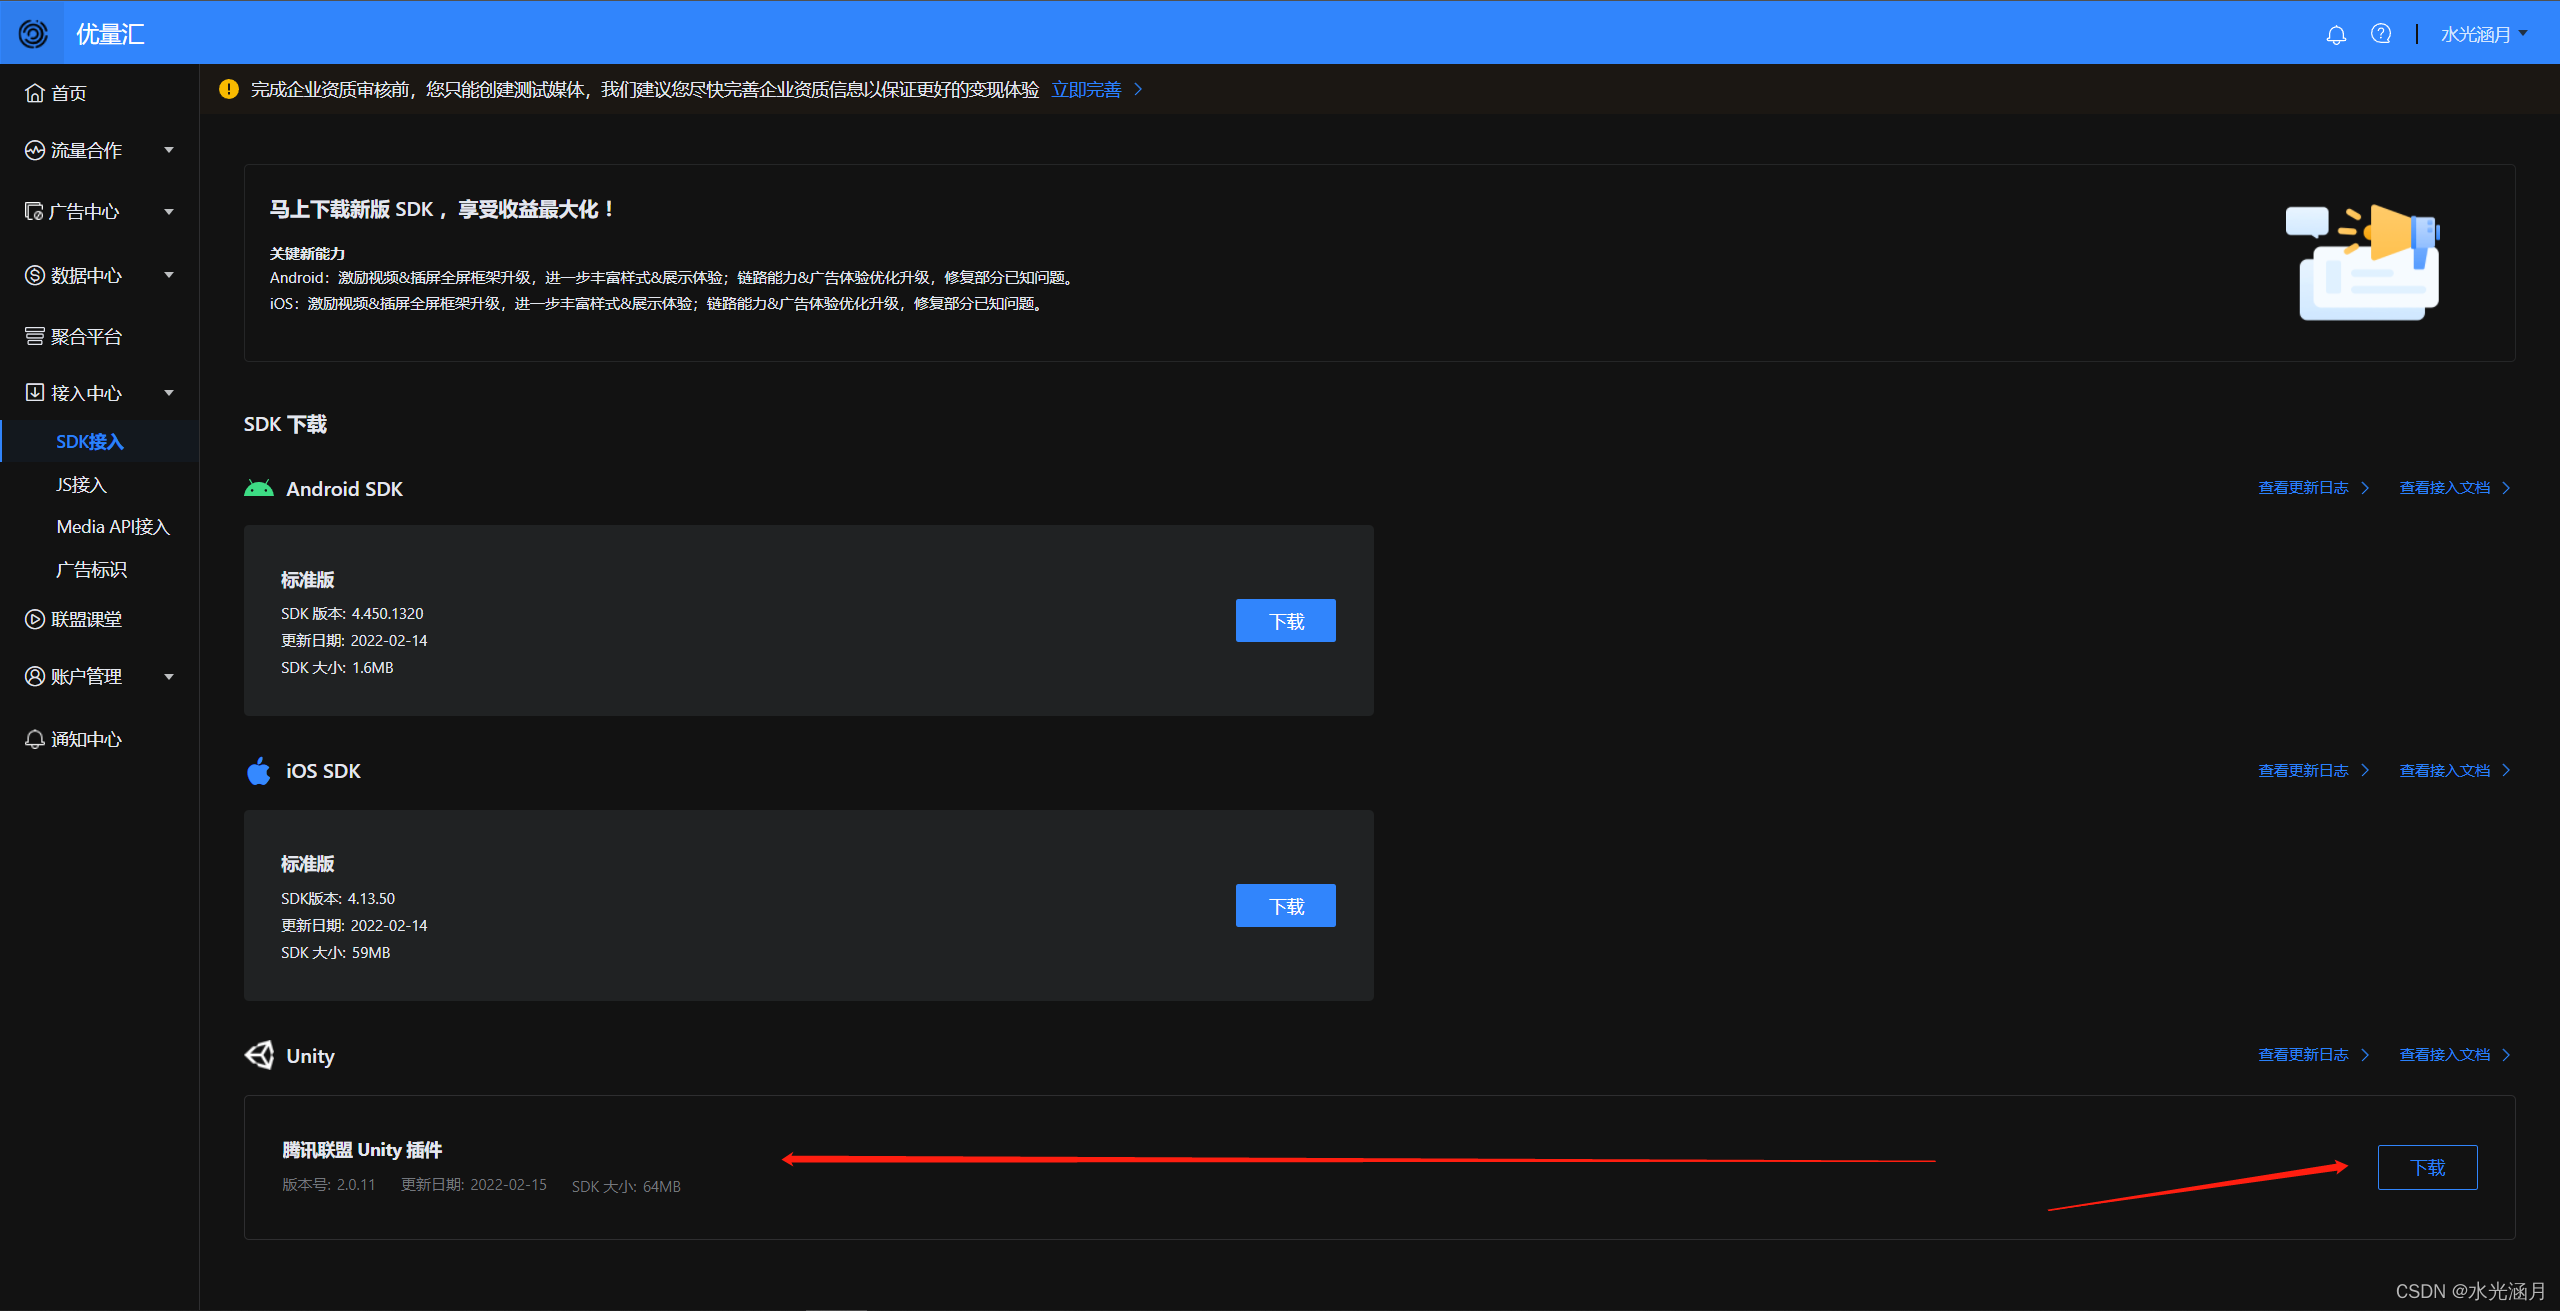Select the JS接入 submenu item
2560x1311 pixels.
click(x=82, y=485)
